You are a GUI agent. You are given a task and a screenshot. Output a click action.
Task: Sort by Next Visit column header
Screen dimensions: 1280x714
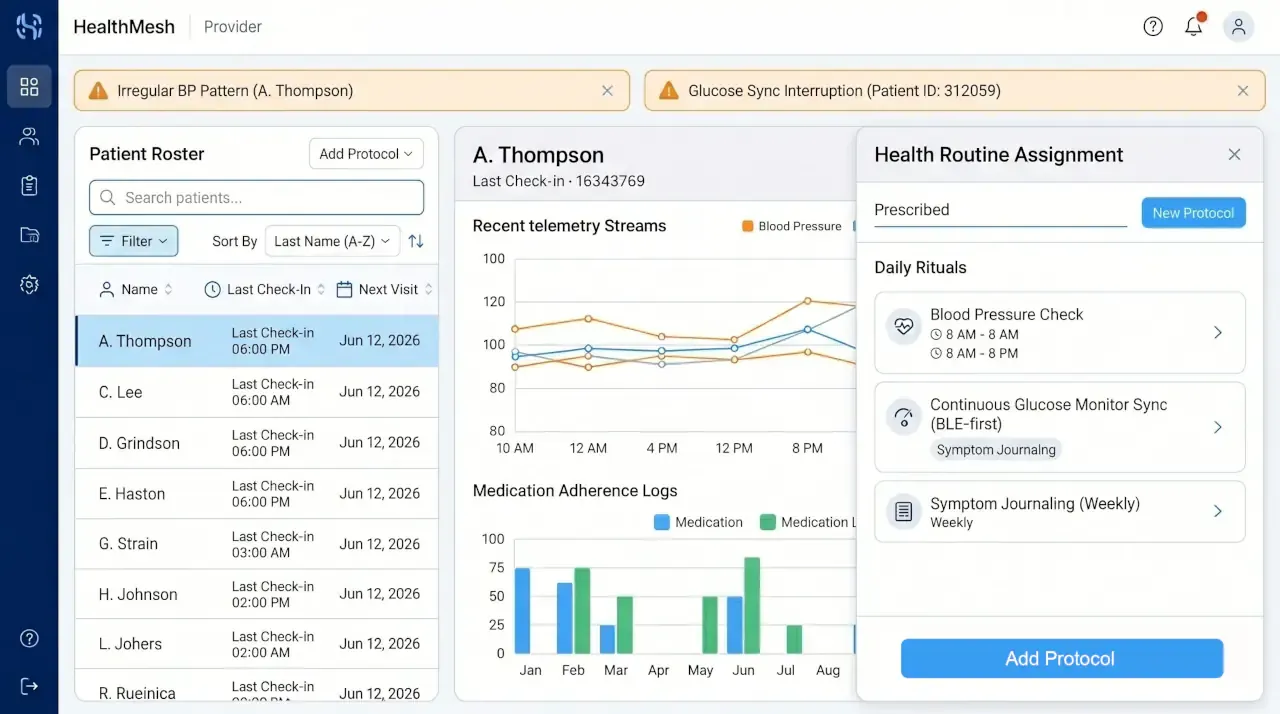[x=384, y=289]
